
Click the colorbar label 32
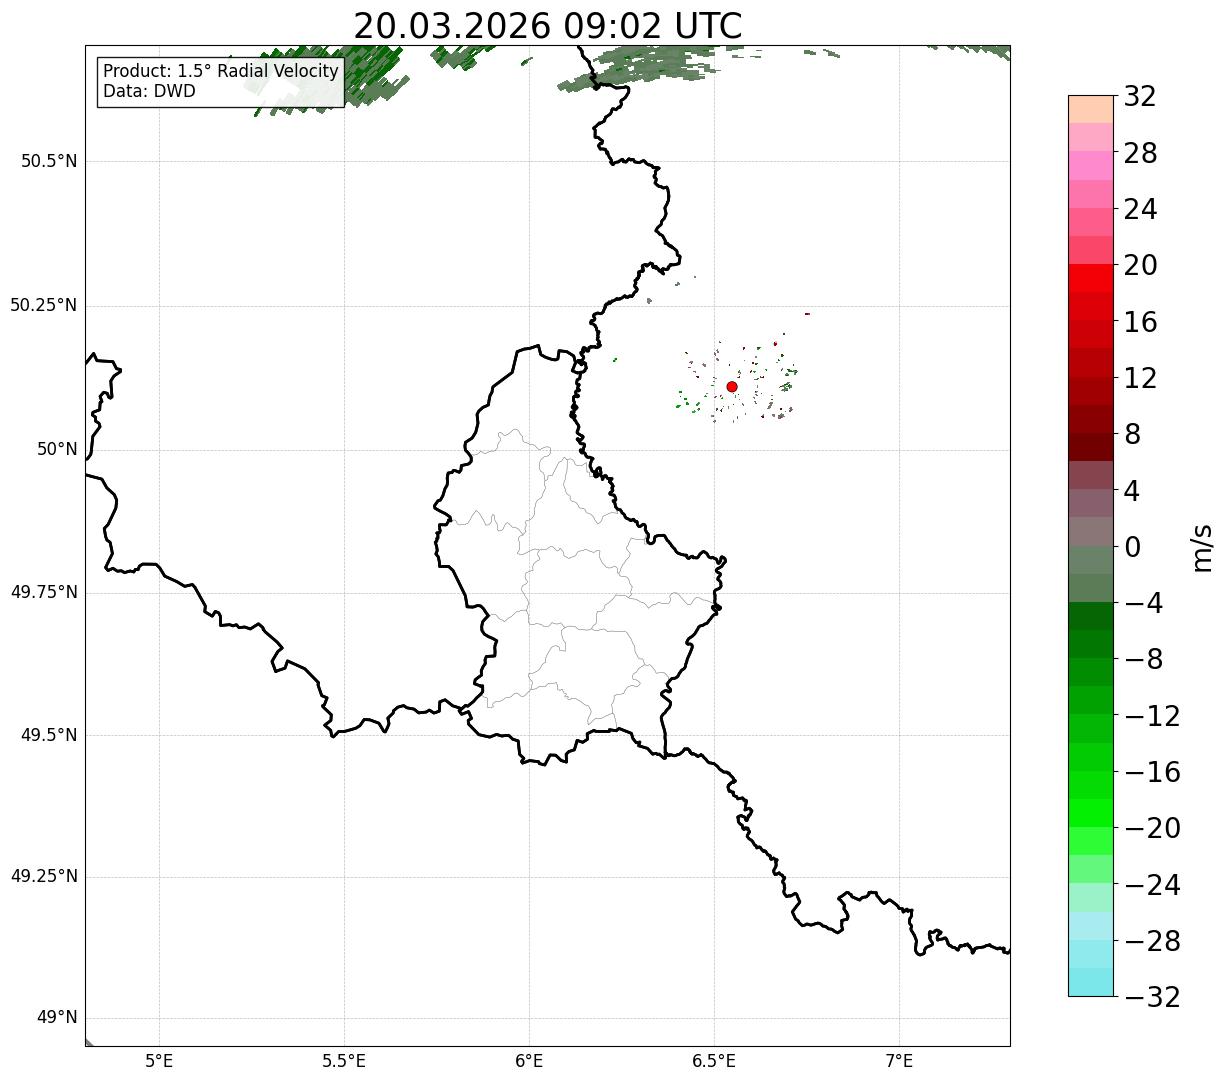pos(1140,97)
